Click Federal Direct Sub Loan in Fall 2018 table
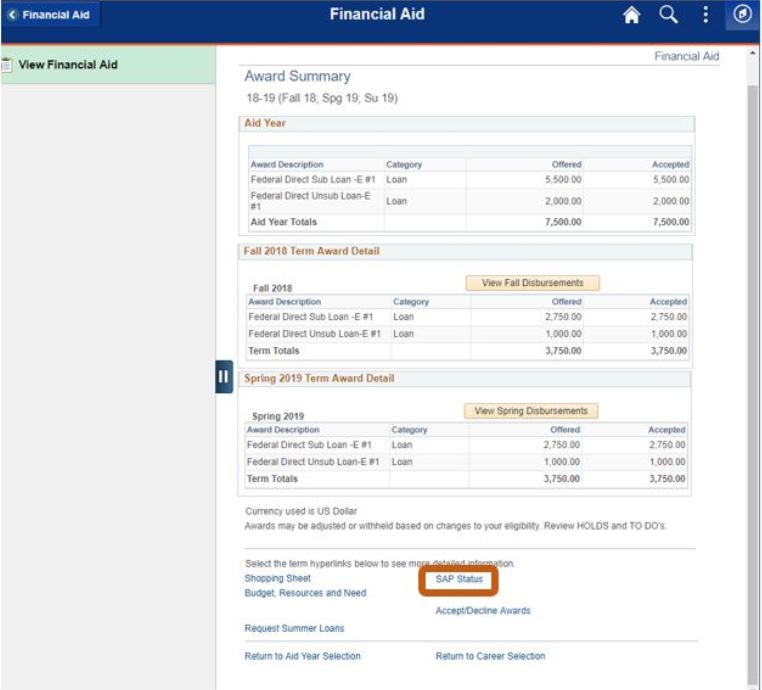This screenshot has height=690, width=762. coord(311,317)
